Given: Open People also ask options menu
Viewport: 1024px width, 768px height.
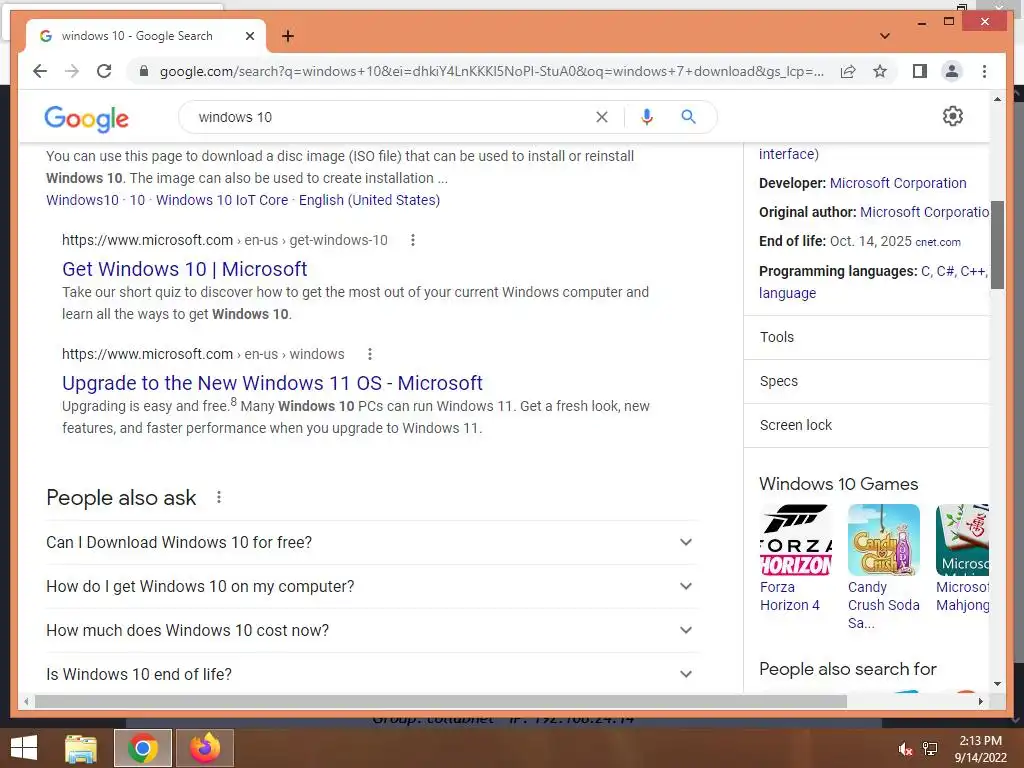Looking at the screenshot, I should click(x=219, y=498).
